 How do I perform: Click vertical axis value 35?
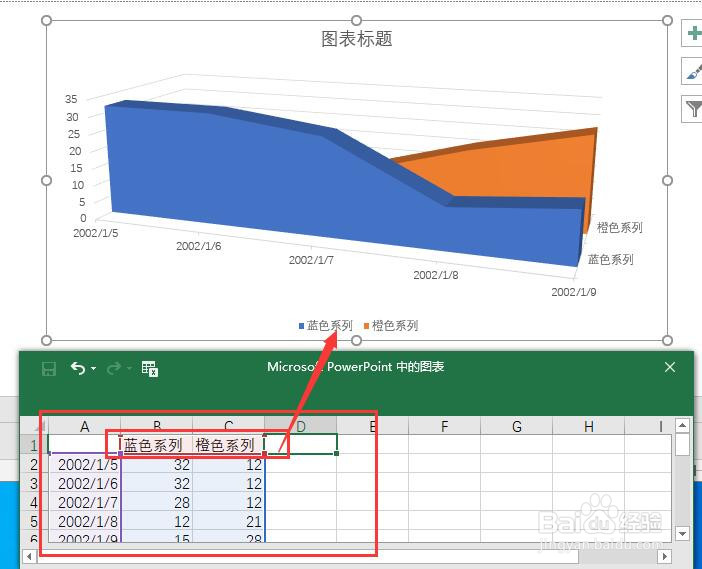tap(71, 99)
